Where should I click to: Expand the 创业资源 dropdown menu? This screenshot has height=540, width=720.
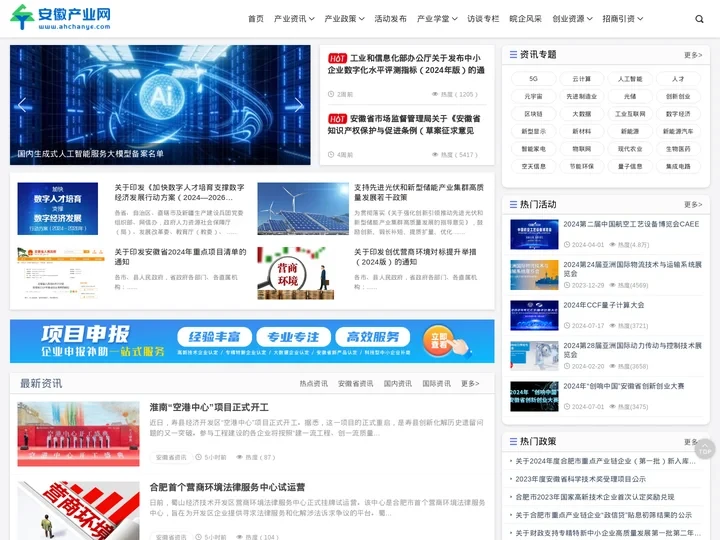click(572, 19)
